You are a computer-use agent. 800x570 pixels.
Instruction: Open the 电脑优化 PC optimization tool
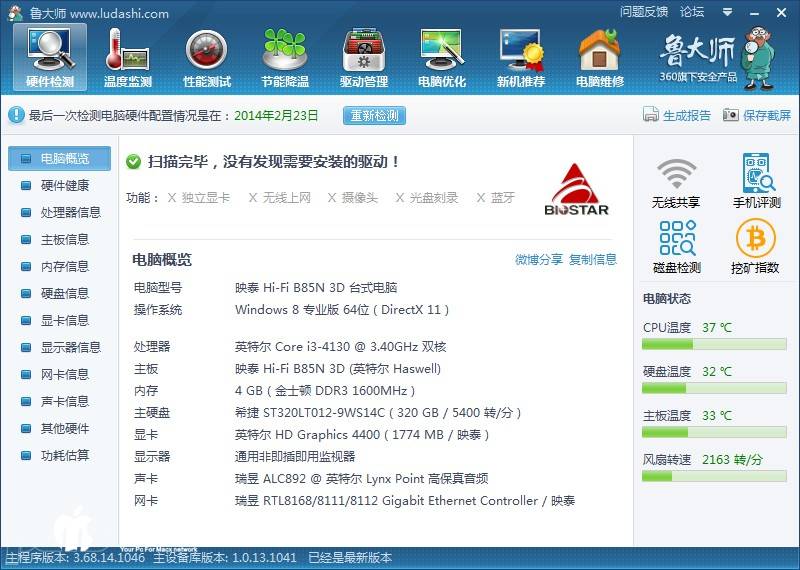tap(442, 57)
